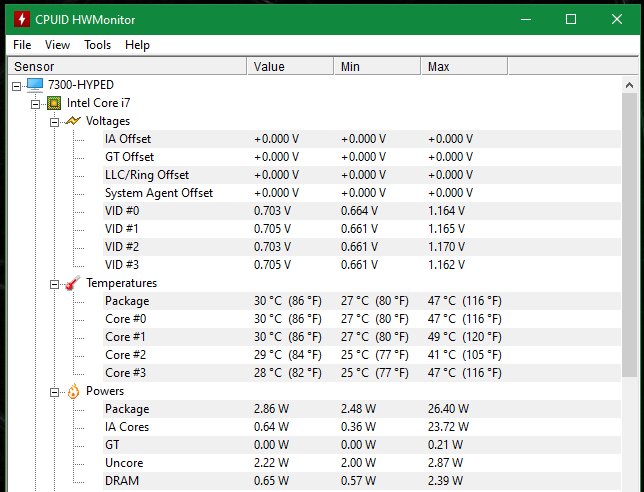Select the Core #0 row

(x=362, y=319)
